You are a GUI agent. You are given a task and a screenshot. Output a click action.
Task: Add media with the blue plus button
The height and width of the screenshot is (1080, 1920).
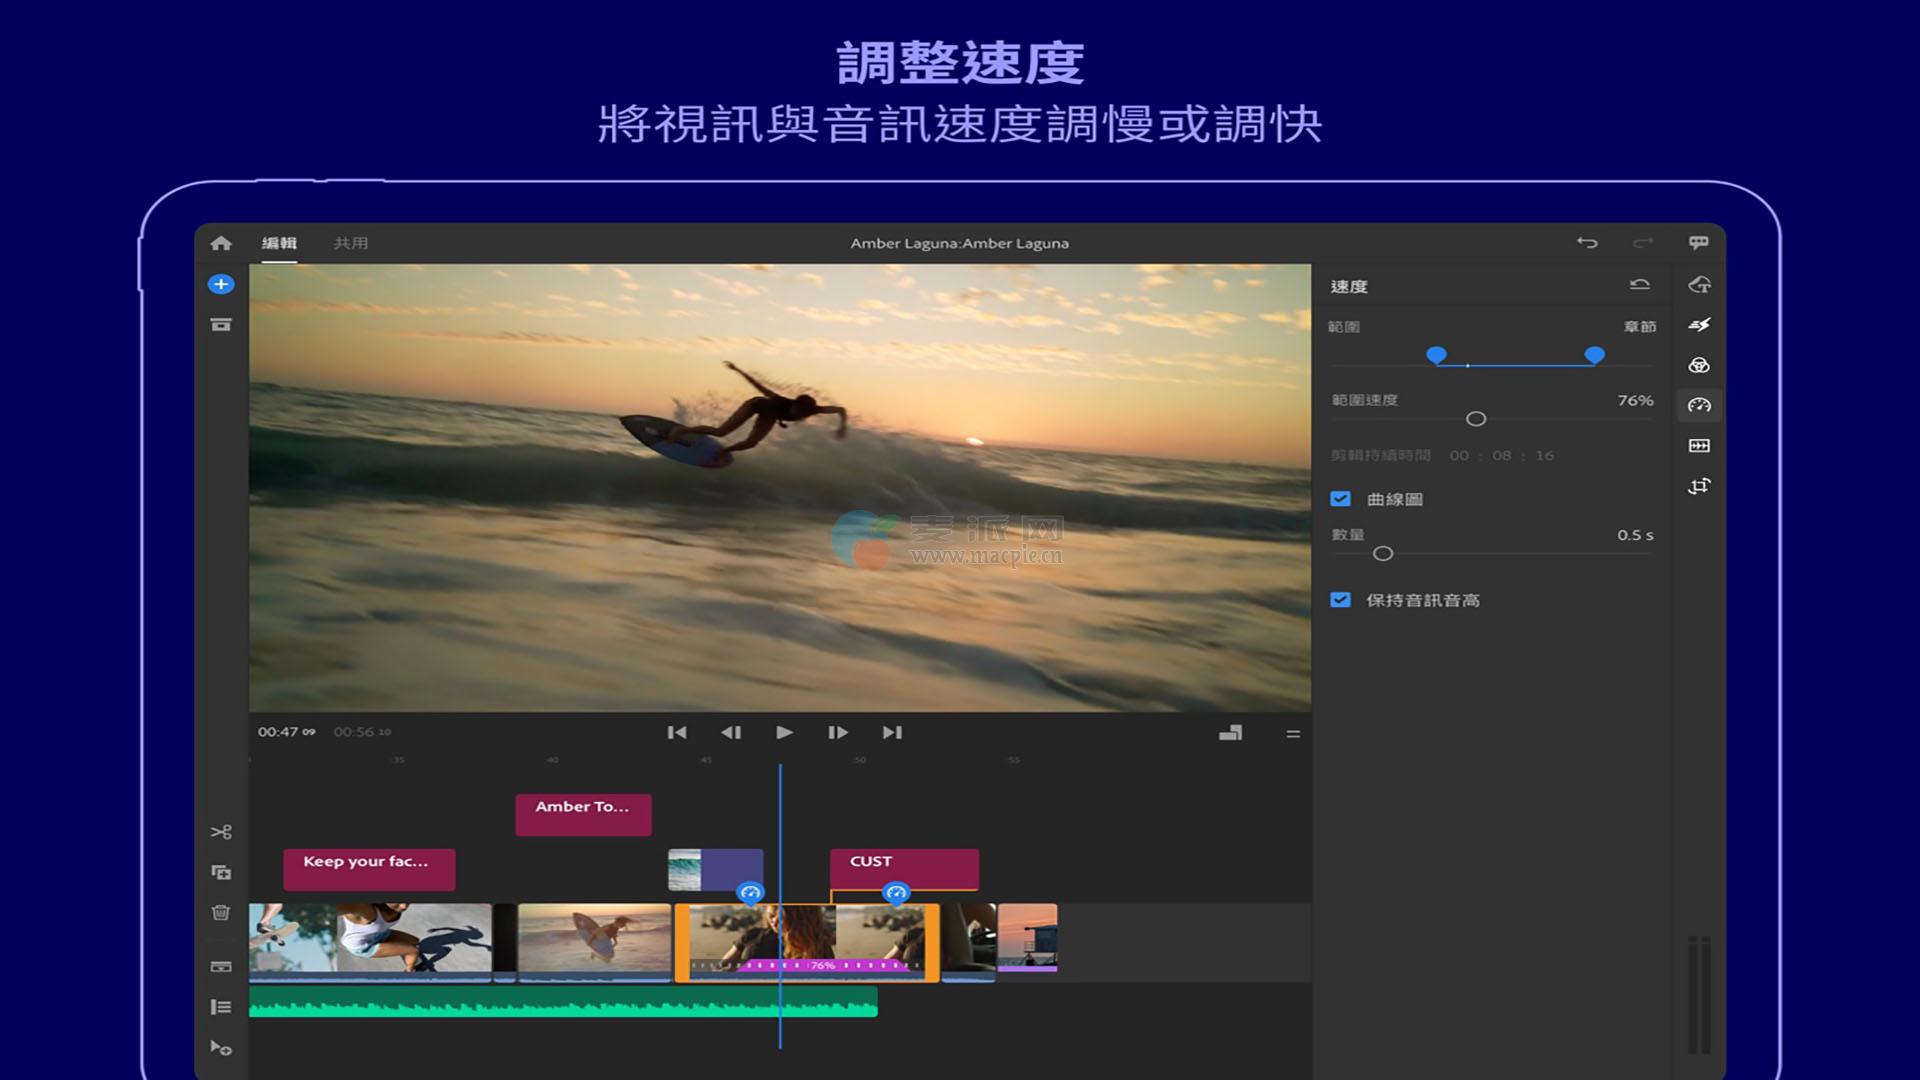point(221,284)
